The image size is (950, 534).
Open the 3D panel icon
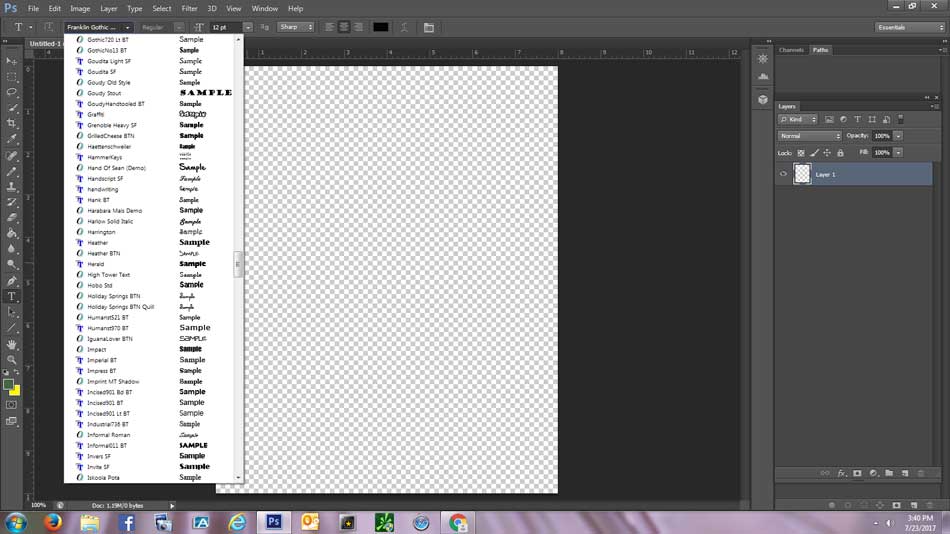[763, 99]
